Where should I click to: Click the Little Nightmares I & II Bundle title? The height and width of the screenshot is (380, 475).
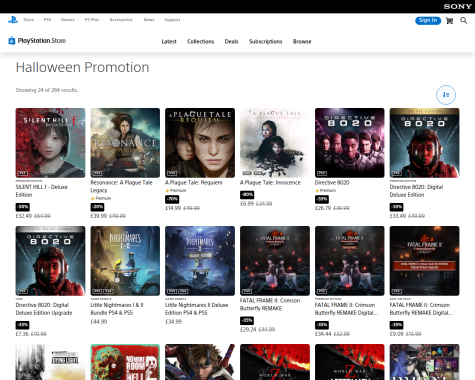point(117,309)
